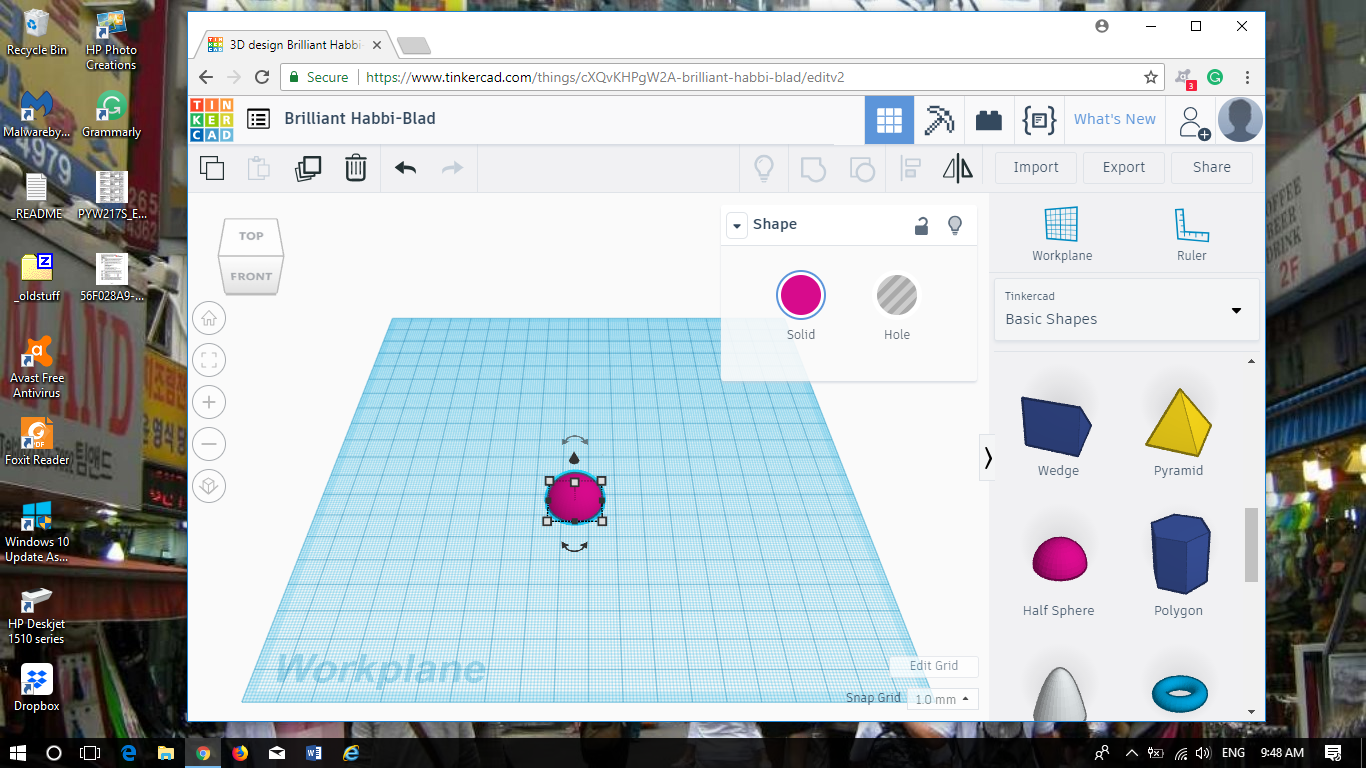Screen dimensions: 1366x768
Task: Open the Minecraft pickaxe mode
Action: (x=939, y=120)
